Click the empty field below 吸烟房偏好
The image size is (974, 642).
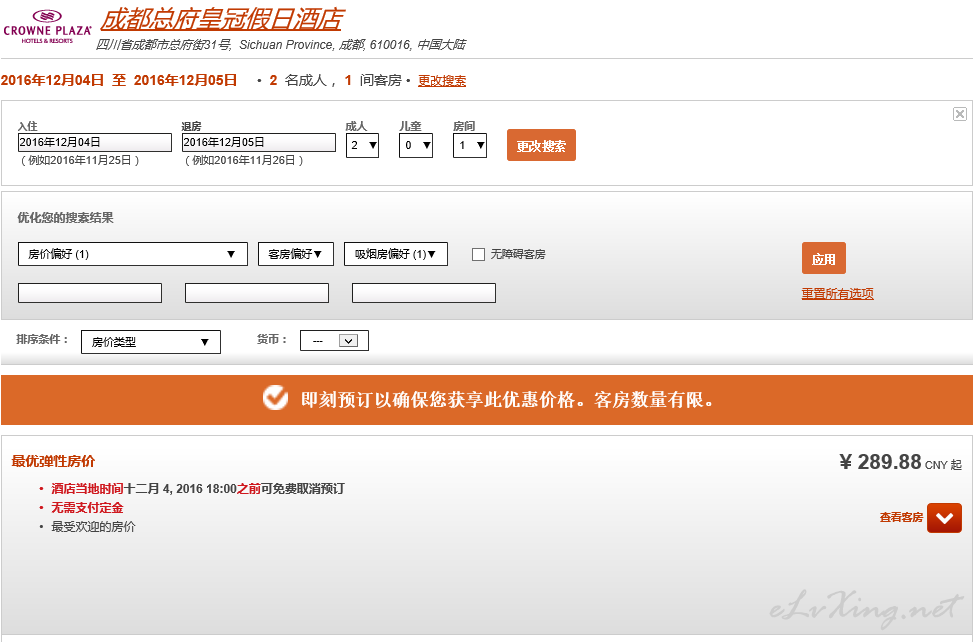pyautogui.click(x=424, y=293)
